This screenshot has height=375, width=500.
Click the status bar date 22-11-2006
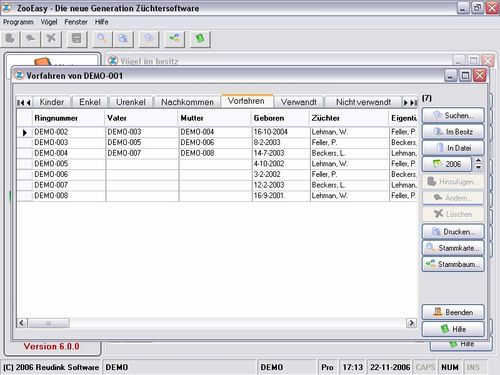(x=390, y=367)
